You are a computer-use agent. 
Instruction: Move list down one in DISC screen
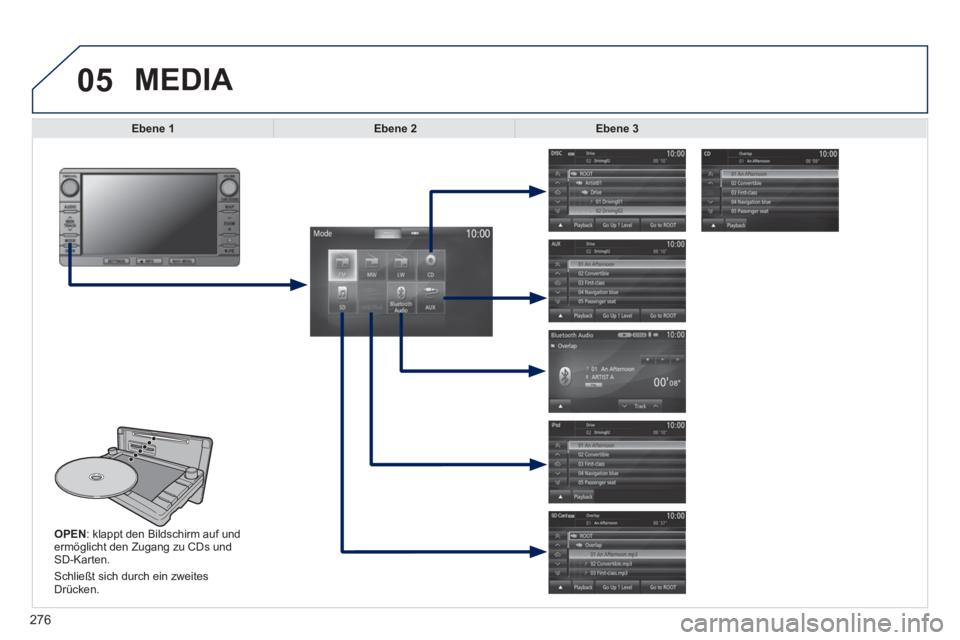(557, 201)
